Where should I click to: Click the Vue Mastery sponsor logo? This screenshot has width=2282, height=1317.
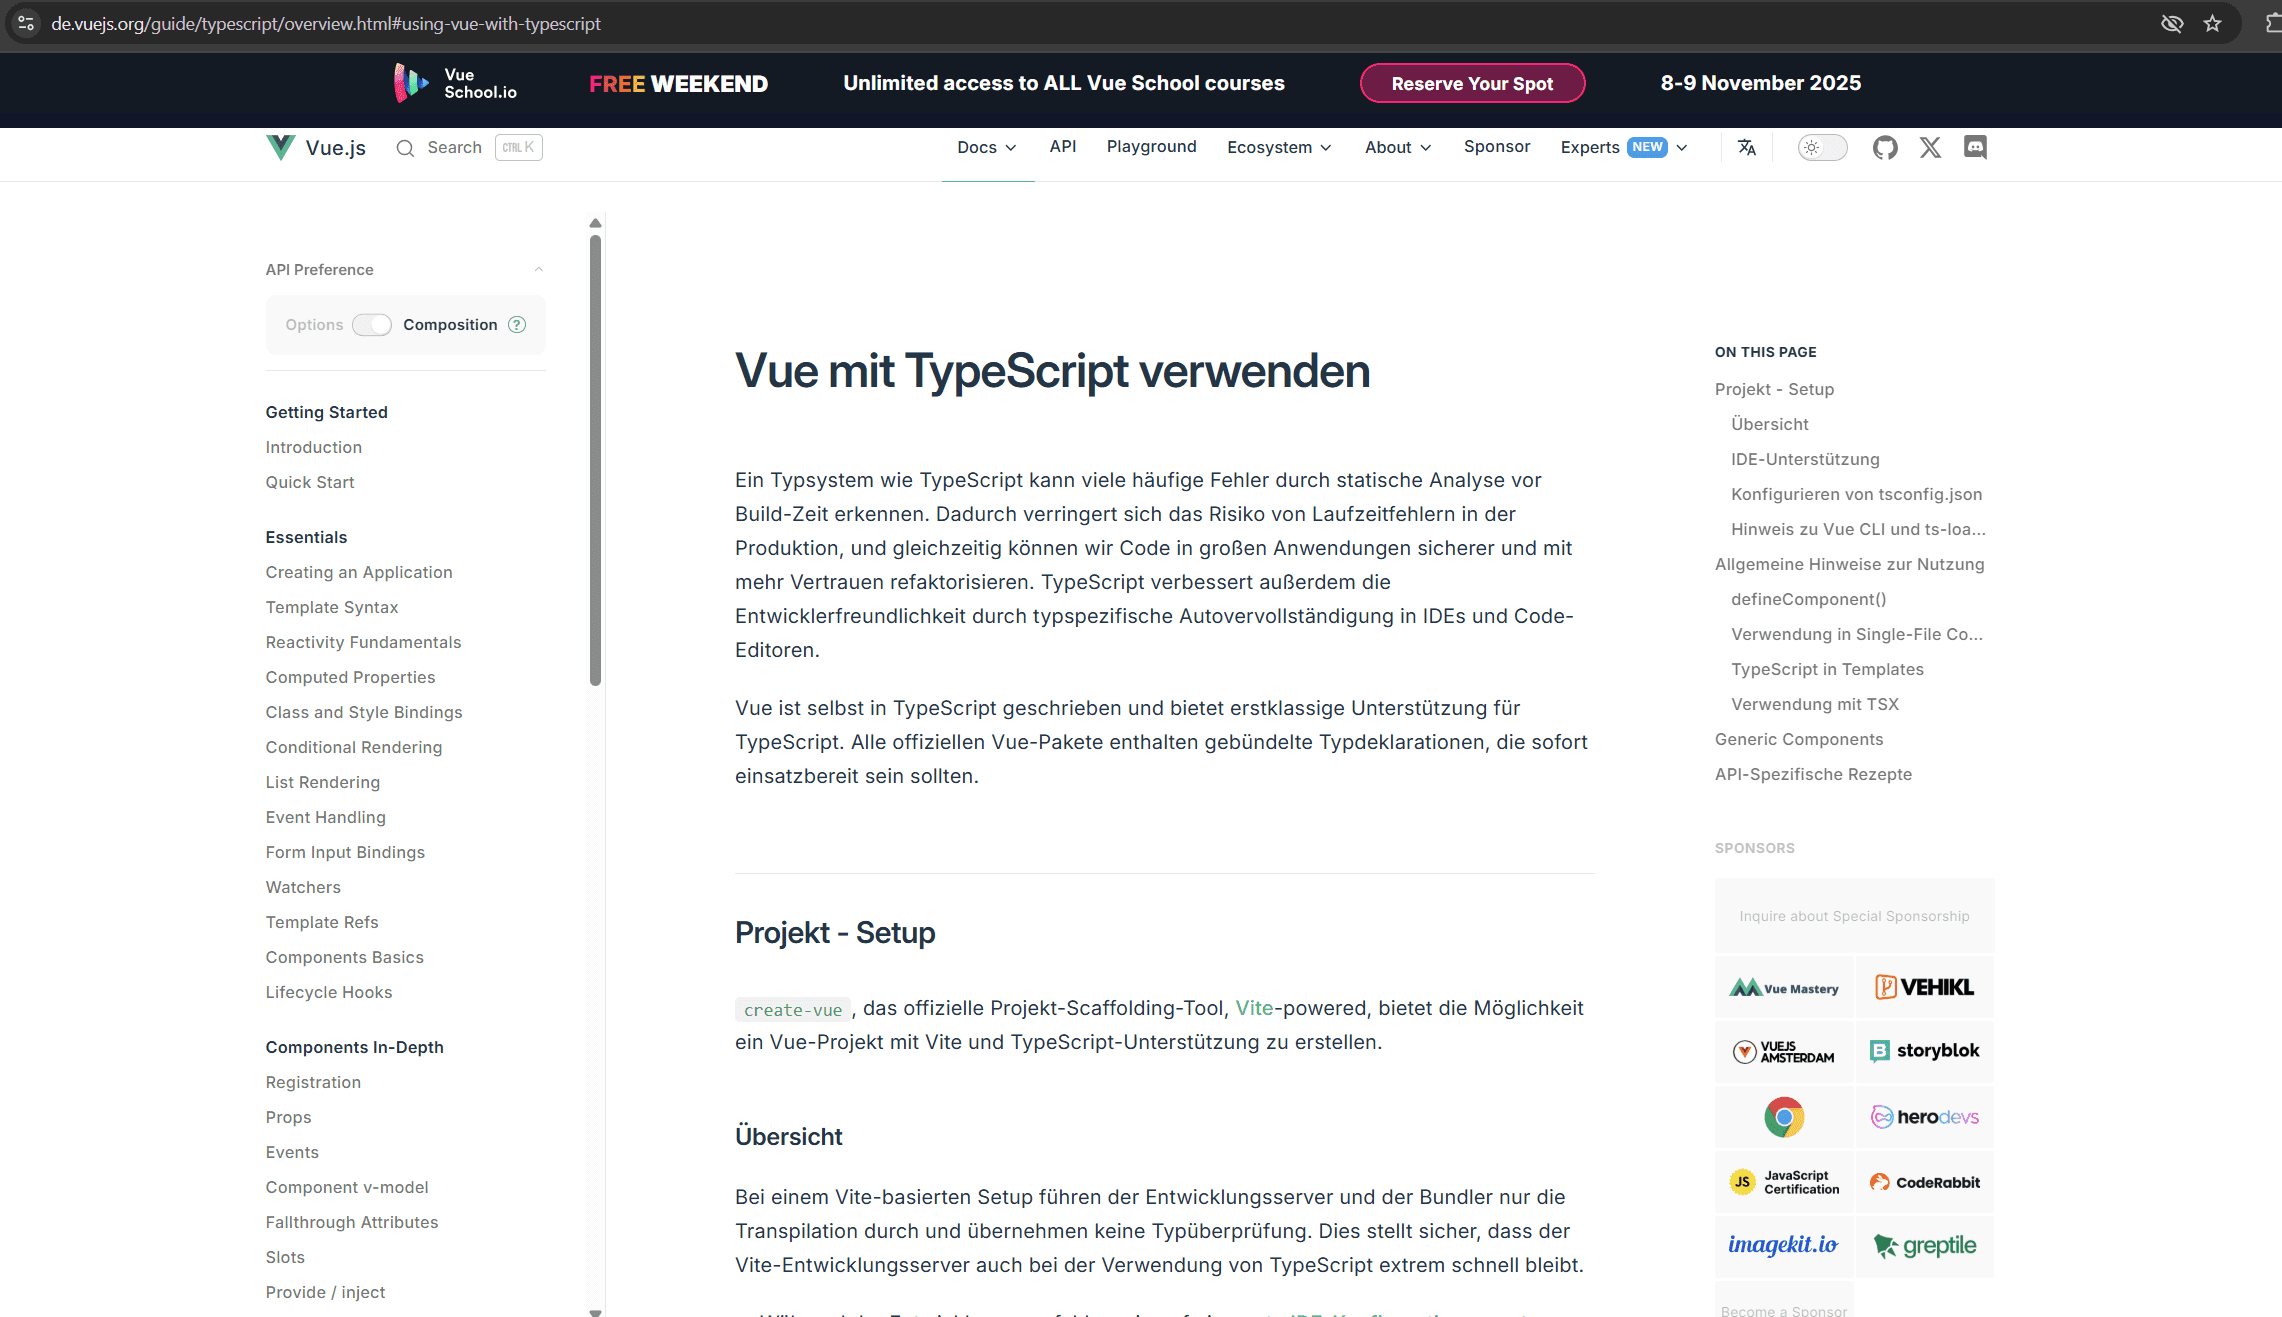(x=1783, y=987)
